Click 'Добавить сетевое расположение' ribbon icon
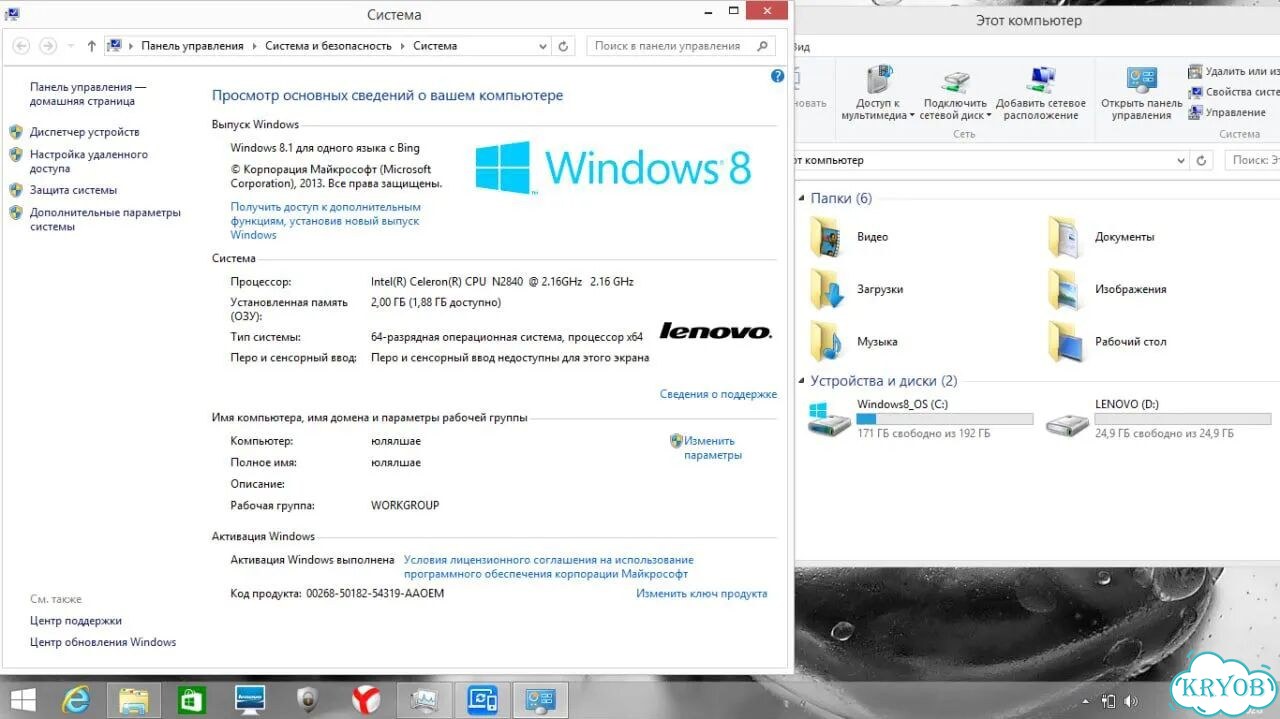Image resolution: width=1280 pixels, height=719 pixels. (1041, 80)
